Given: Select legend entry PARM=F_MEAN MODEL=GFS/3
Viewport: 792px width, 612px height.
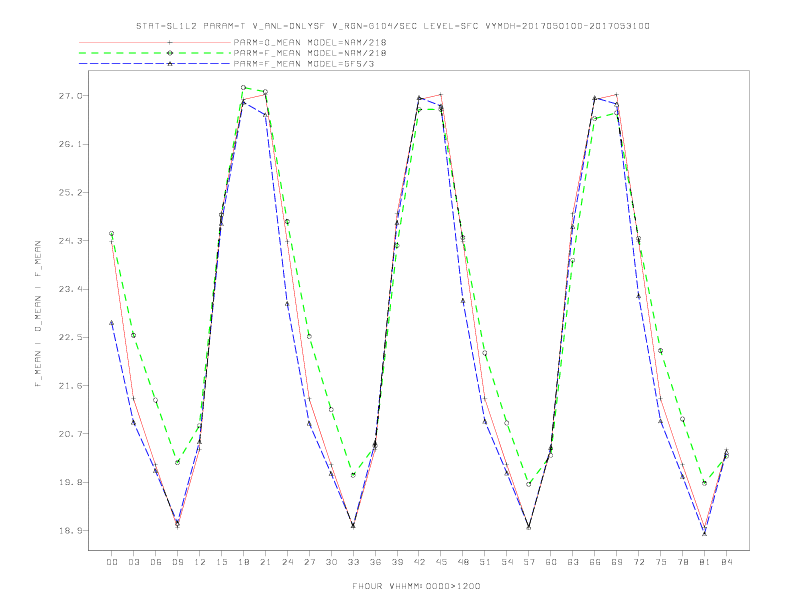Looking at the screenshot, I should (x=304, y=64).
